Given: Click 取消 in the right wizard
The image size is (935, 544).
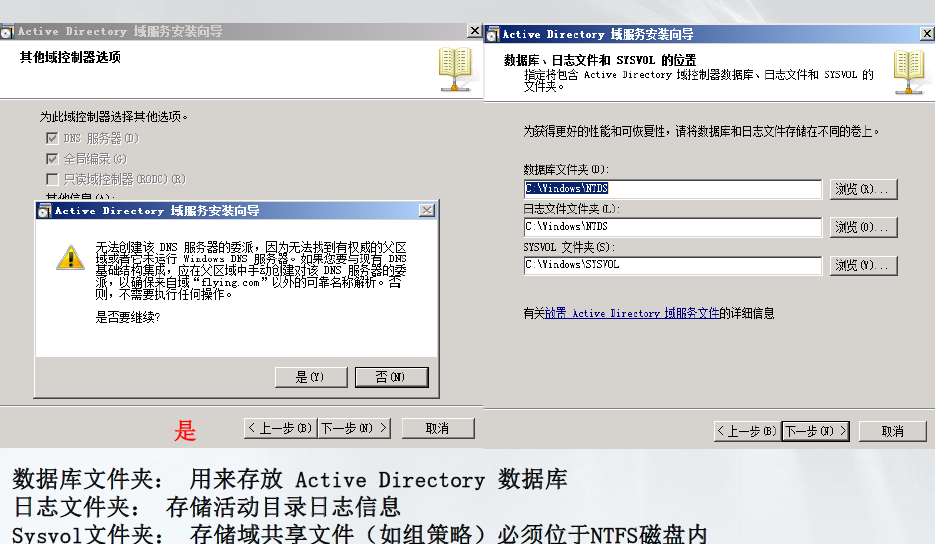Looking at the screenshot, I should [x=893, y=431].
